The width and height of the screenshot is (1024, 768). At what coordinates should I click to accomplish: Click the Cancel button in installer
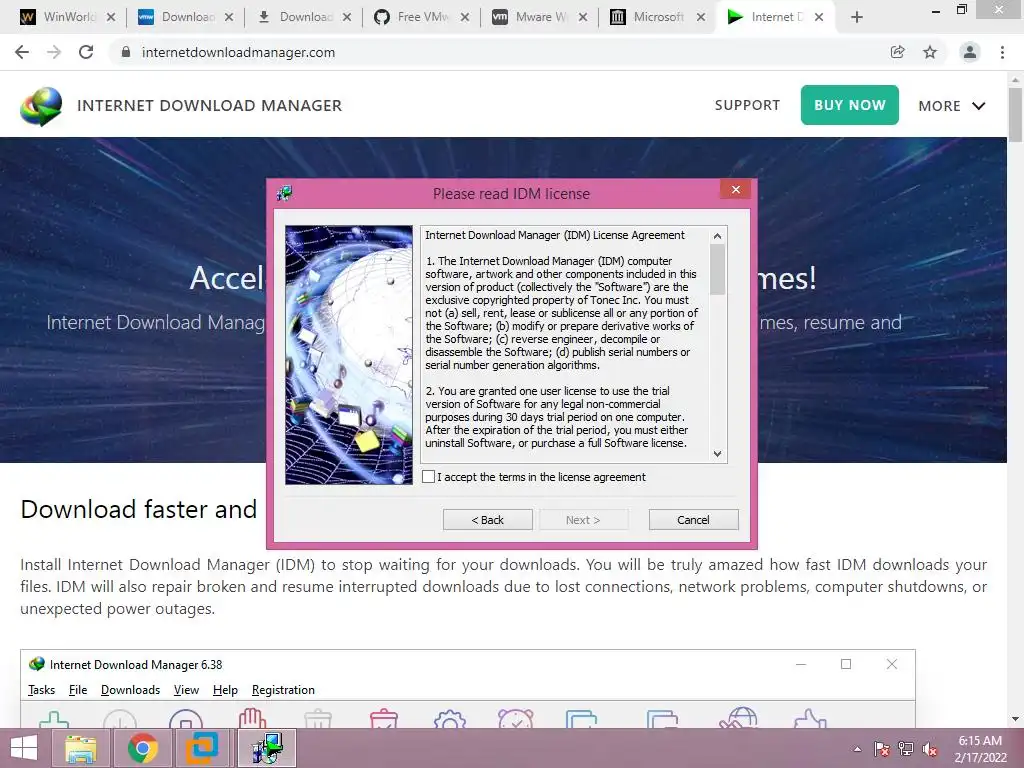coord(694,520)
